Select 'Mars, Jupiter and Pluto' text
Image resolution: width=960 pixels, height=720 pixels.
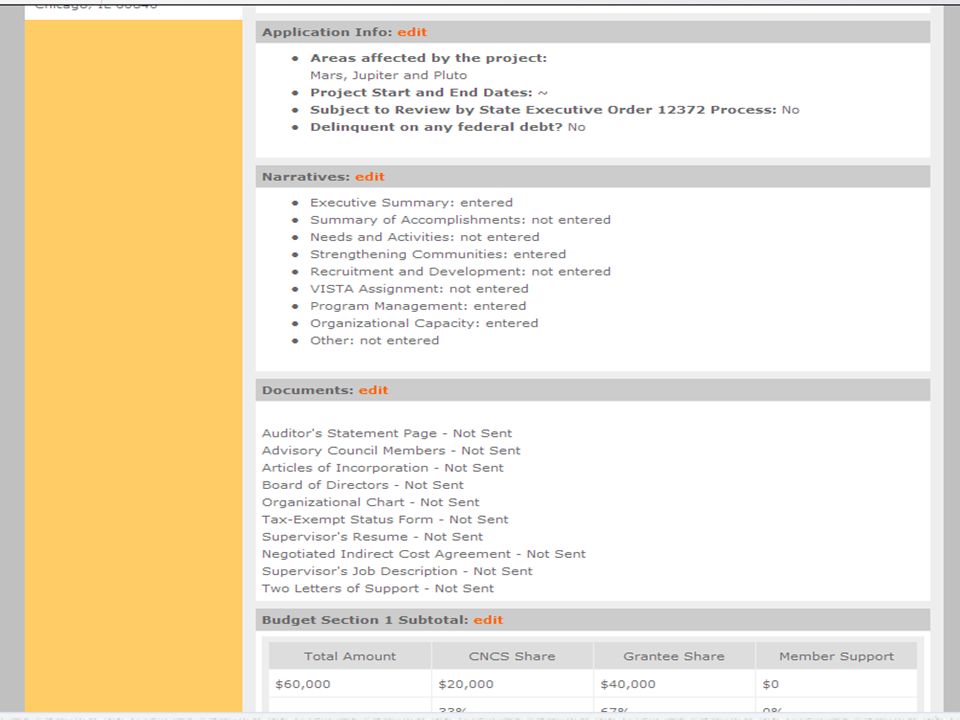388,75
